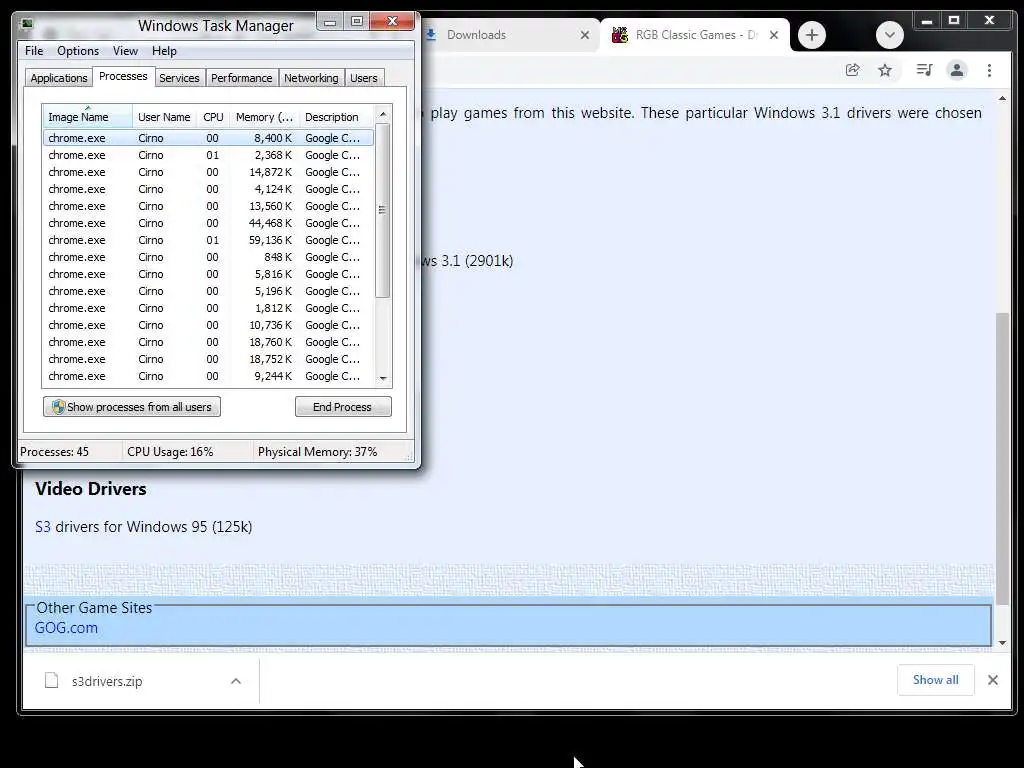Open the View menu in Task Manager
The image size is (1024, 768).
point(125,51)
